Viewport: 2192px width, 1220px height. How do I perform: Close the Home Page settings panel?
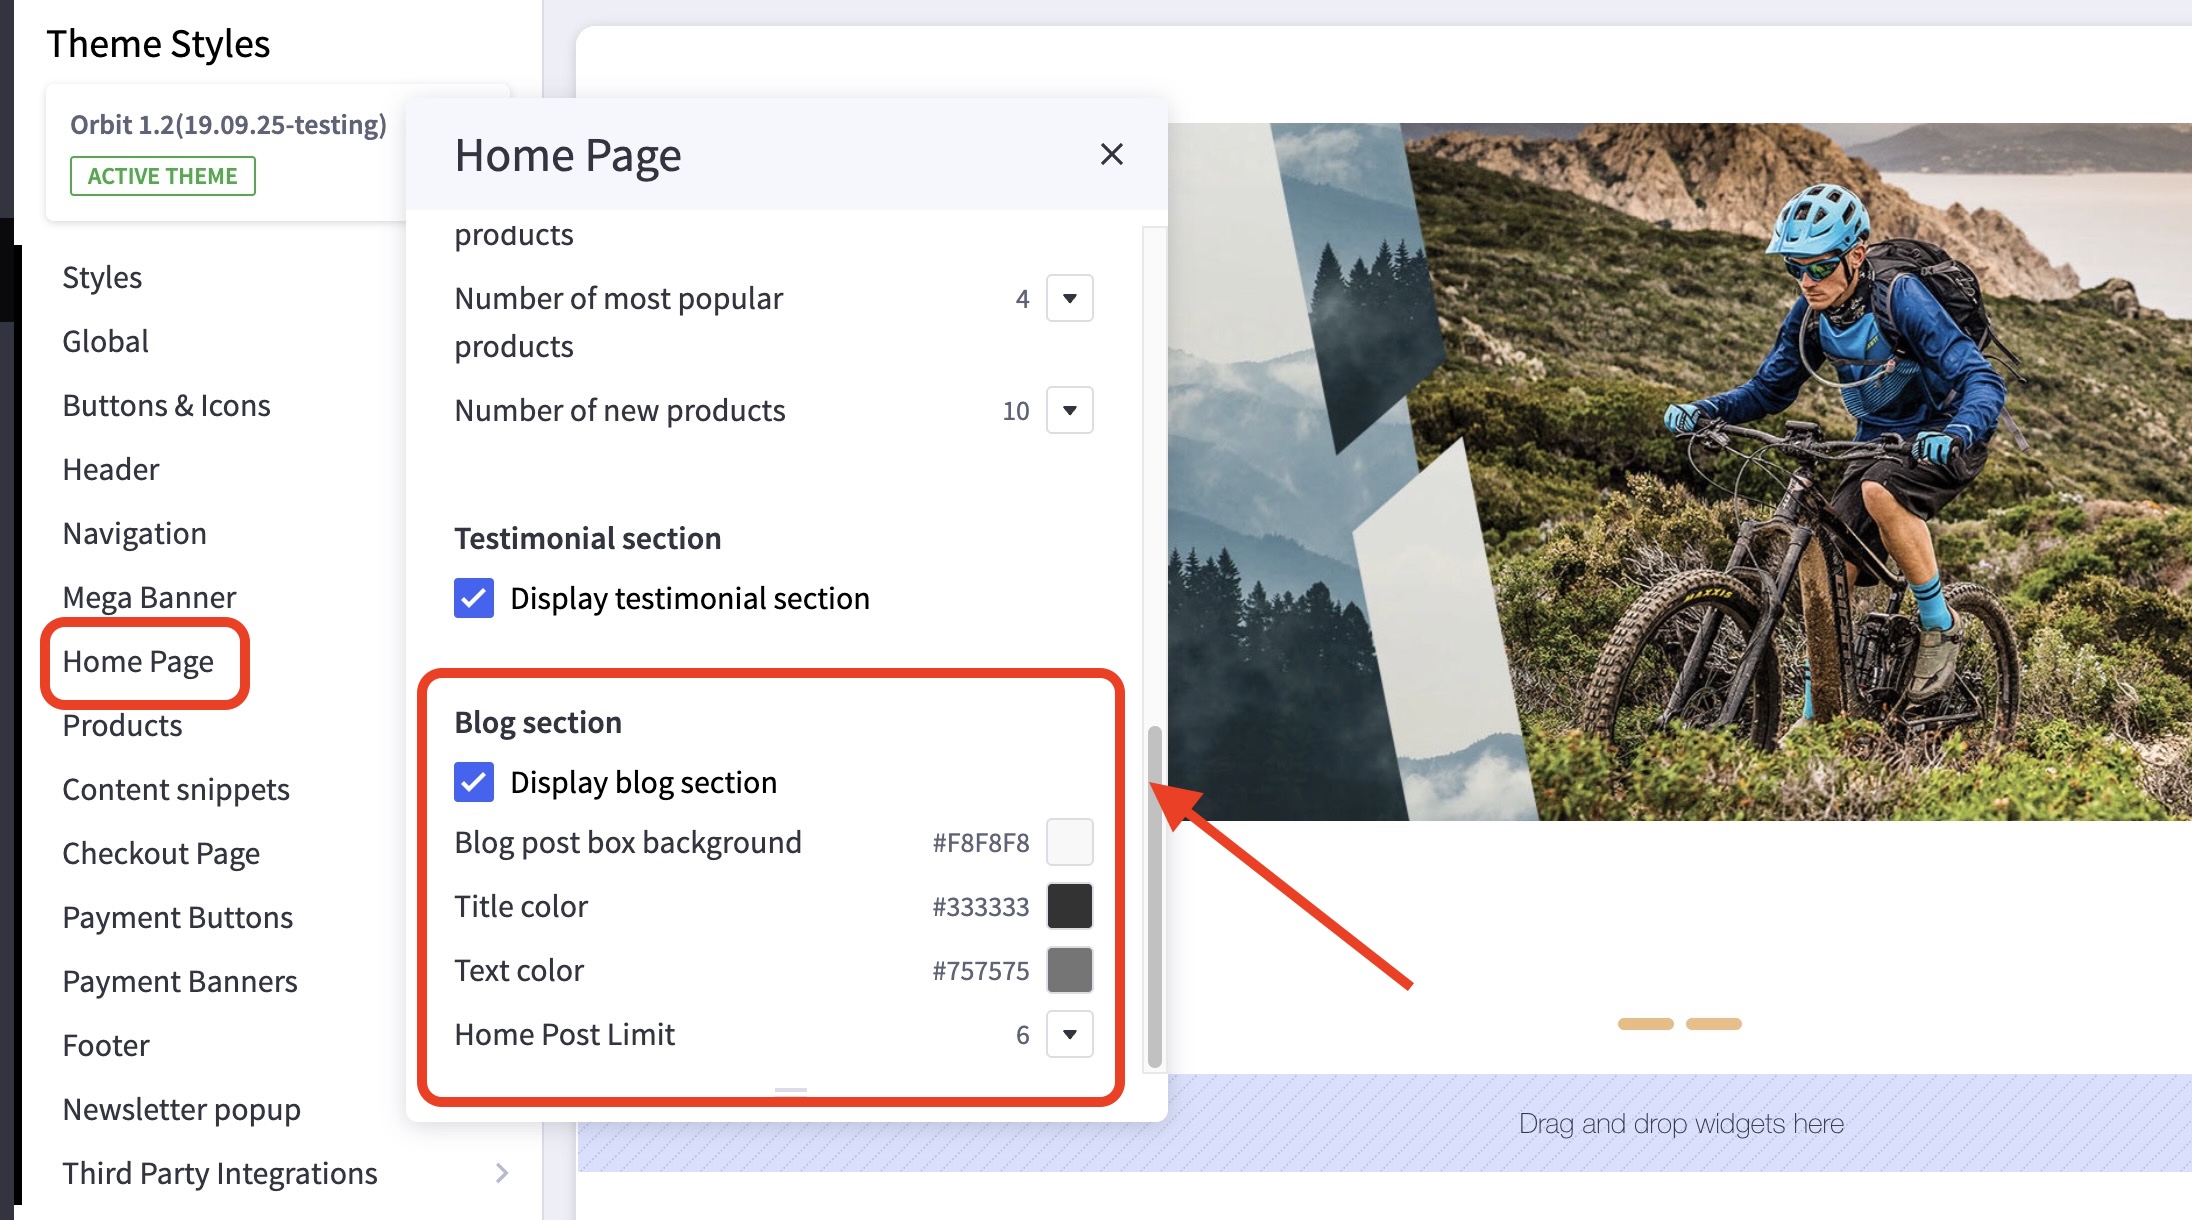pyautogui.click(x=1111, y=154)
